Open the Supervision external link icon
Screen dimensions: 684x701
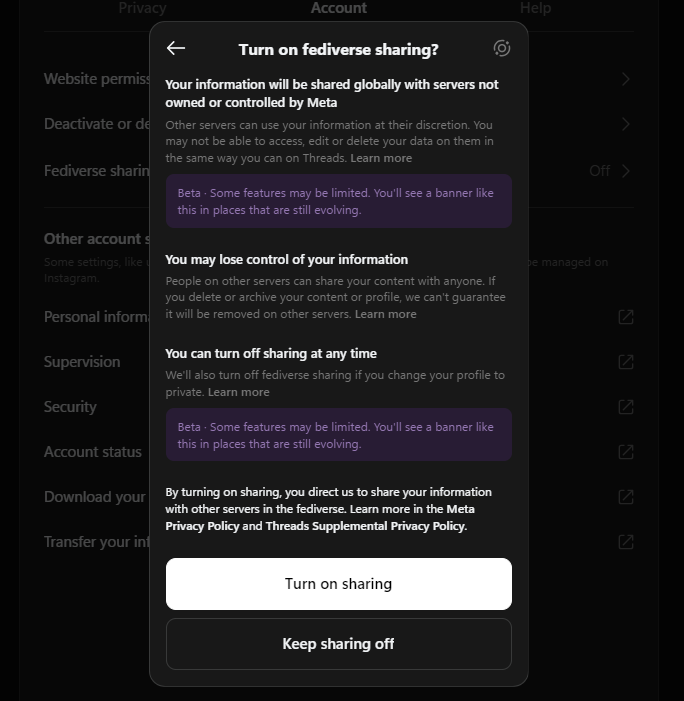pos(626,362)
